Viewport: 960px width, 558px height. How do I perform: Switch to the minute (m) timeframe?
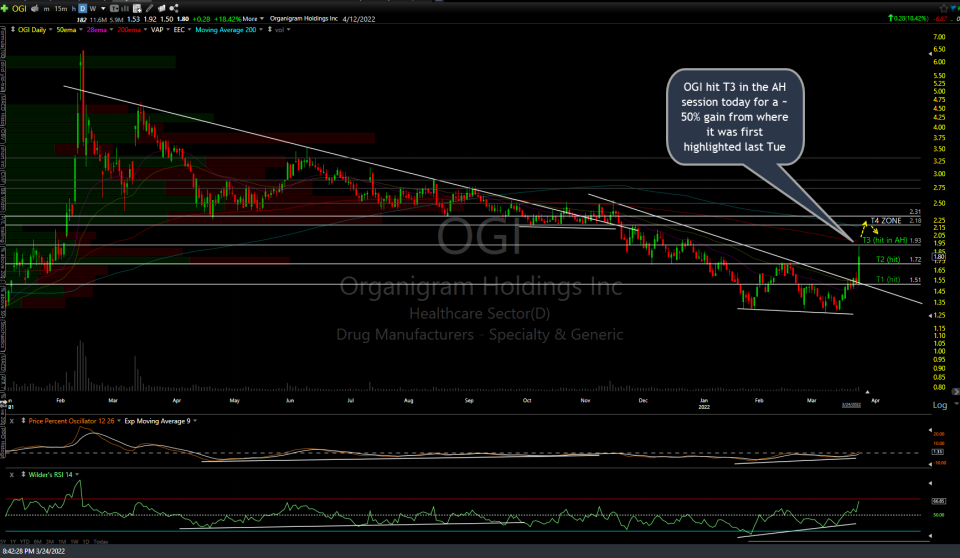coord(47,9)
